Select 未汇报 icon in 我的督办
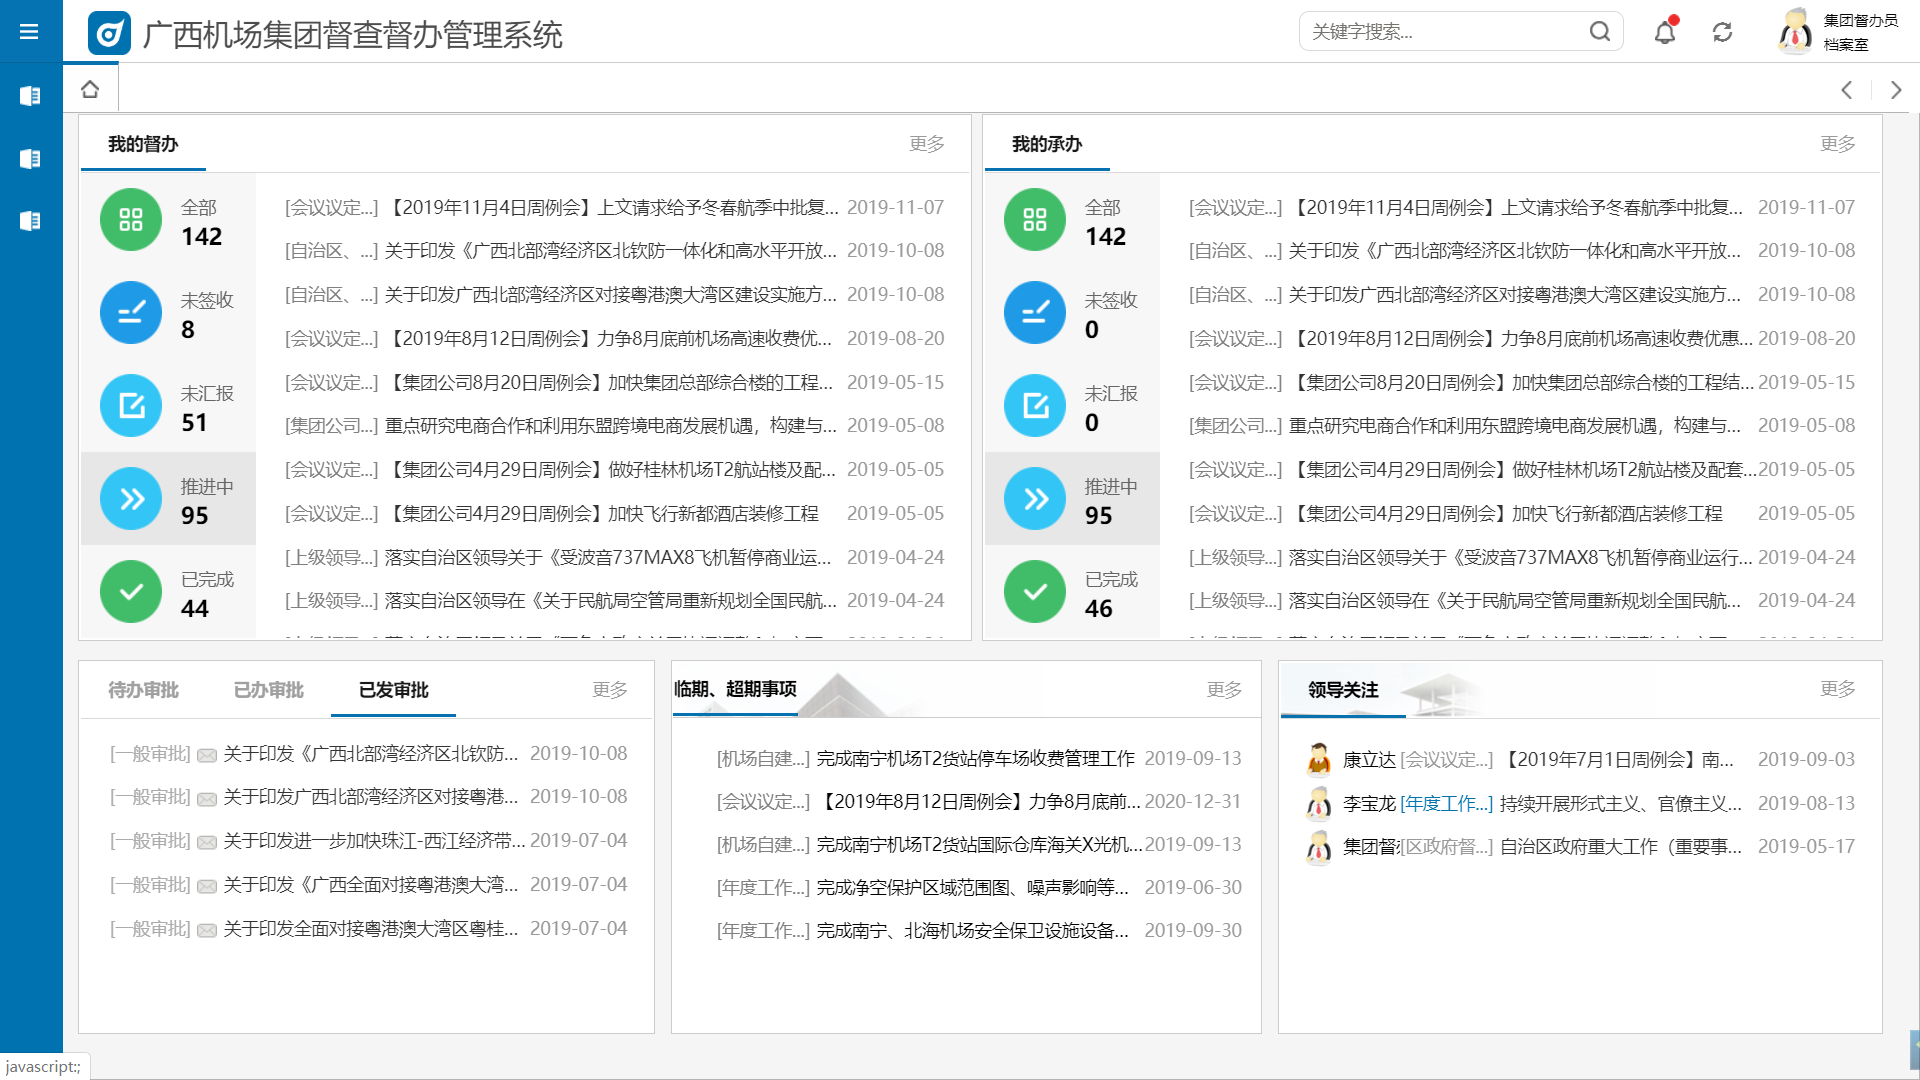The width and height of the screenshot is (1920, 1080). (131, 406)
